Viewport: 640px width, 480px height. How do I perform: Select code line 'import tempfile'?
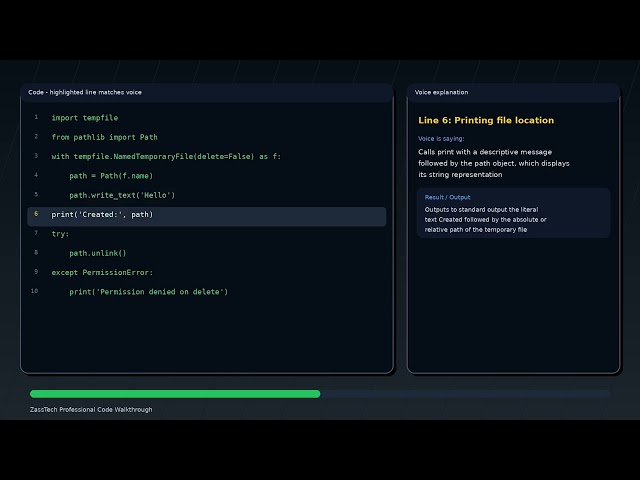click(x=84, y=118)
